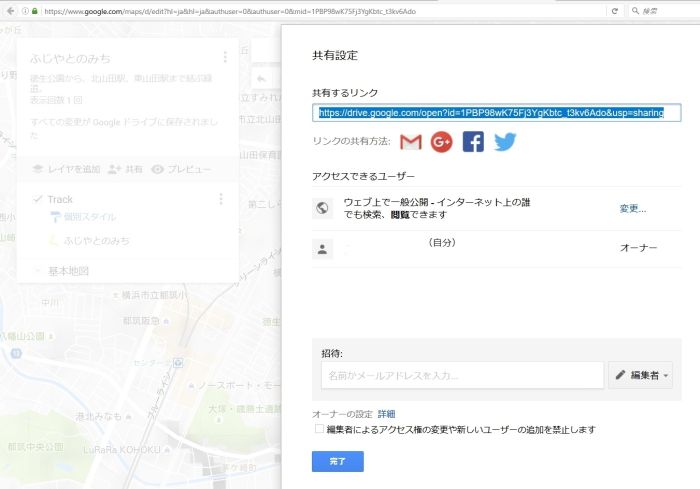The image size is (700, 489).
Task: Click 八幡山公園 label on map
Action: (22, 336)
